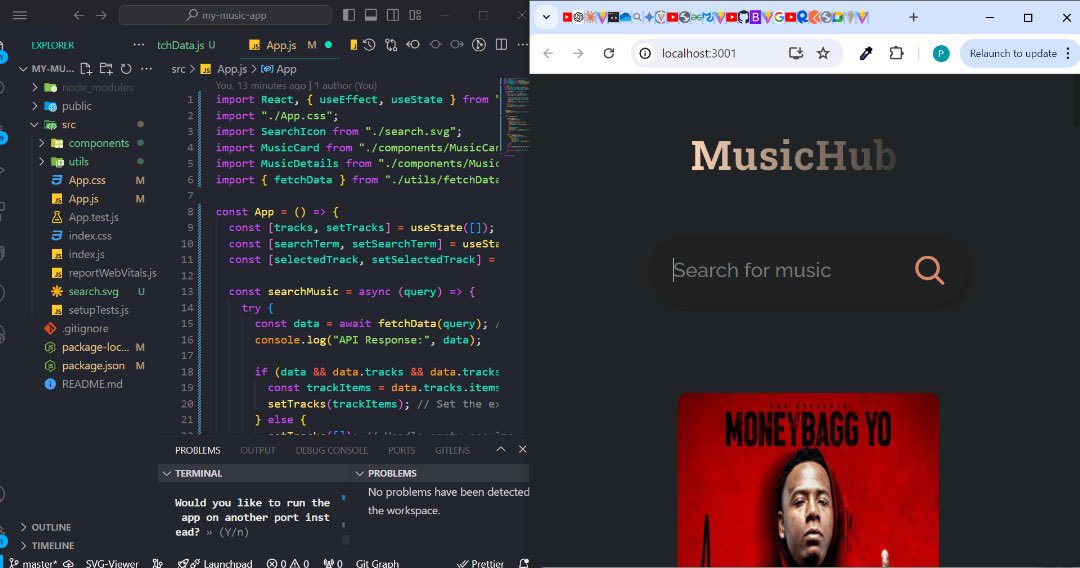Expand the public folder
The width and height of the screenshot is (1080, 568).
pyautogui.click(x=35, y=106)
